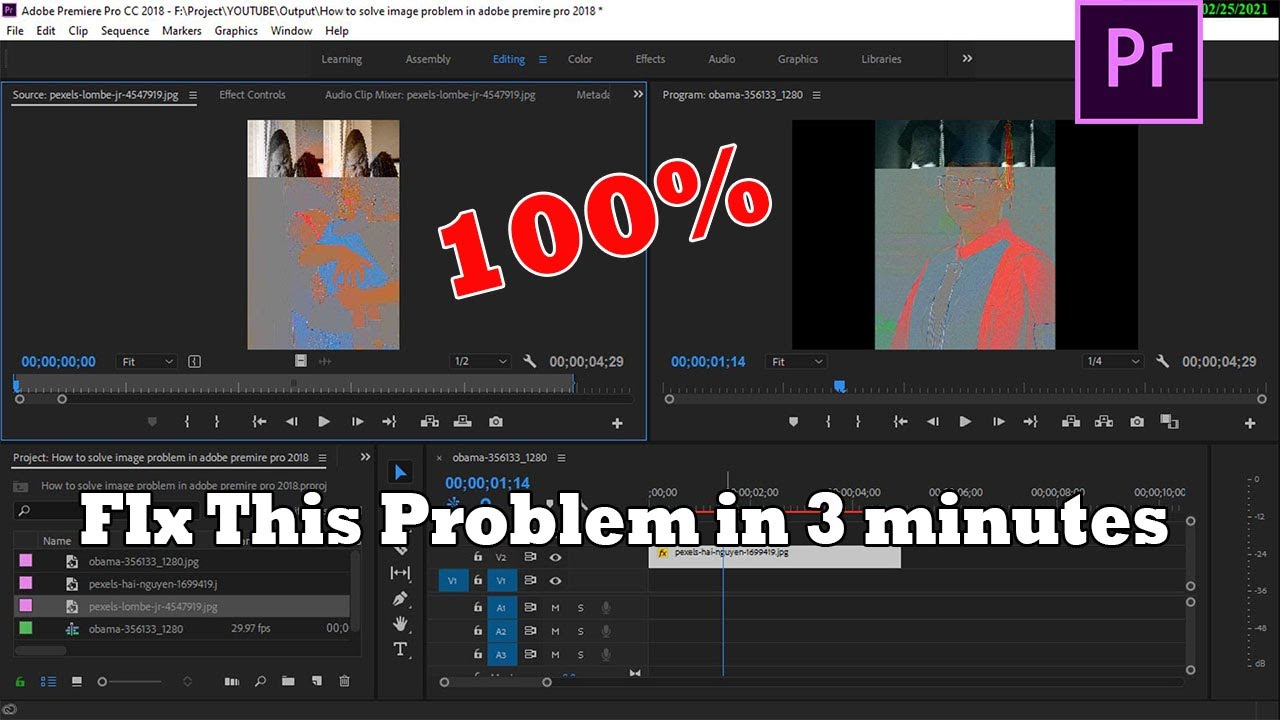
Task: Click Automate to Sequence icon
Action: click(232, 681)
